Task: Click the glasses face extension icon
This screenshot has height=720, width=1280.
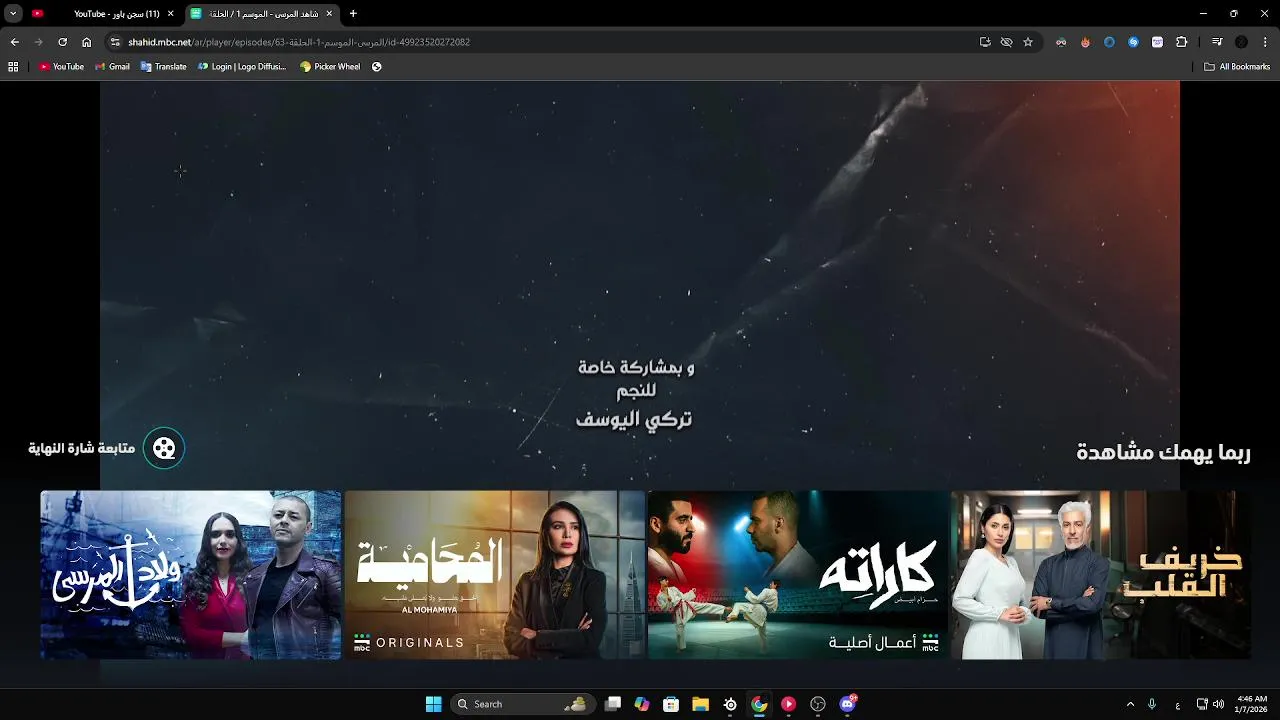Action: pos(1061,42)
